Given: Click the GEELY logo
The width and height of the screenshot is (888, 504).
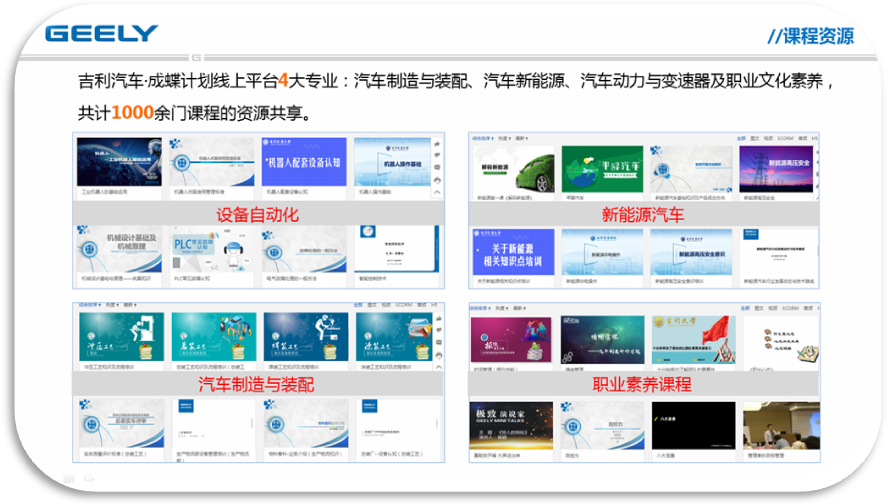Looking at the screenshot, I should [101, 33].
